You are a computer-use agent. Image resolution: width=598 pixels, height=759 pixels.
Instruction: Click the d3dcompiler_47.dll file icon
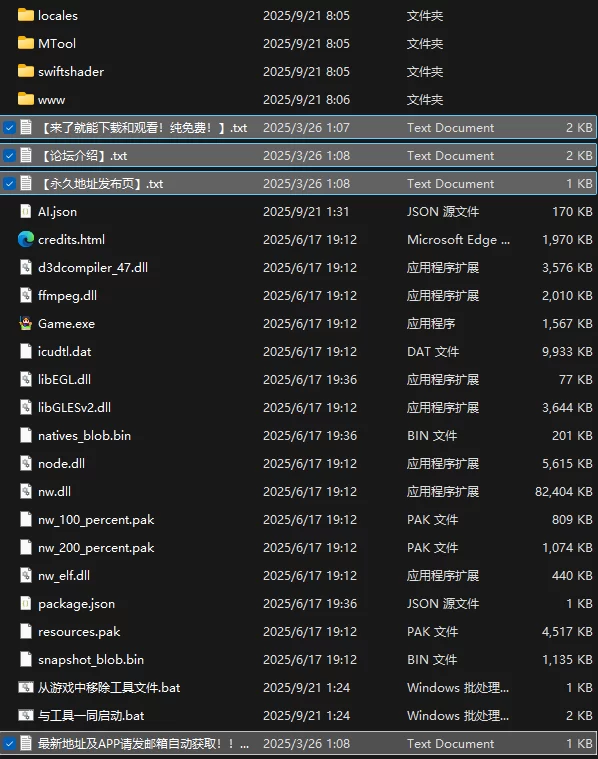26,268
